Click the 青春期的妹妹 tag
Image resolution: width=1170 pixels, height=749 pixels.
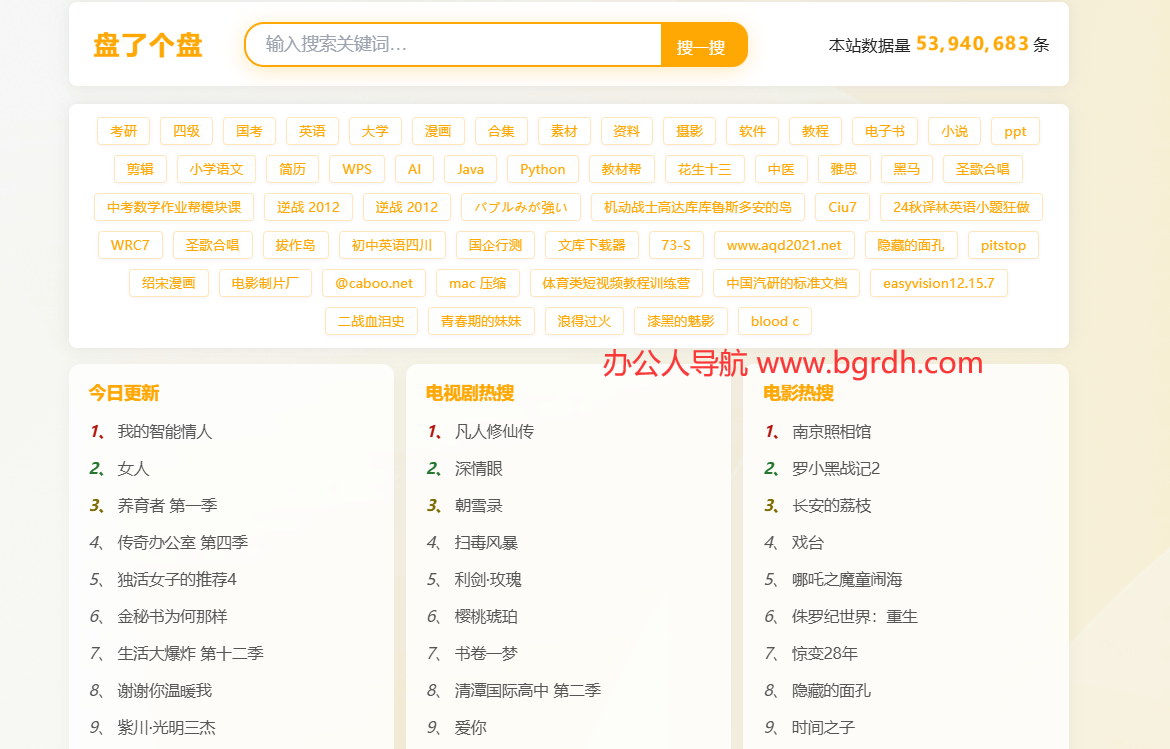point(481,322)
